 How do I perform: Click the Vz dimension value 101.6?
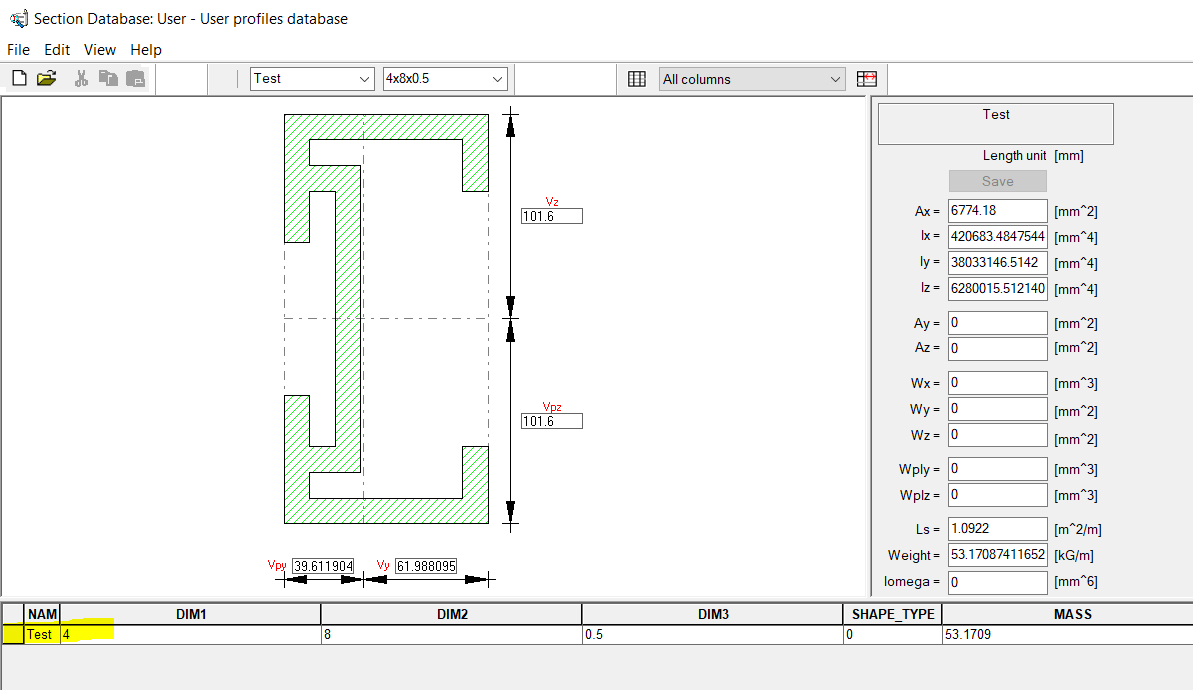551,215
